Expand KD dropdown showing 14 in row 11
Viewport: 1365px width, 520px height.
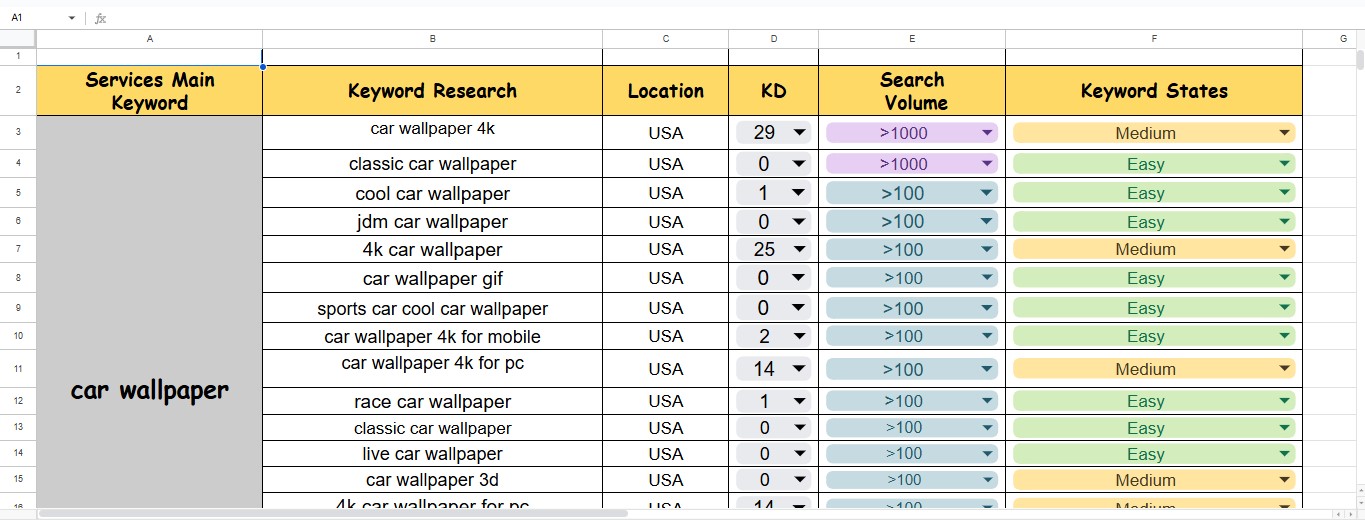coord(799,369)
